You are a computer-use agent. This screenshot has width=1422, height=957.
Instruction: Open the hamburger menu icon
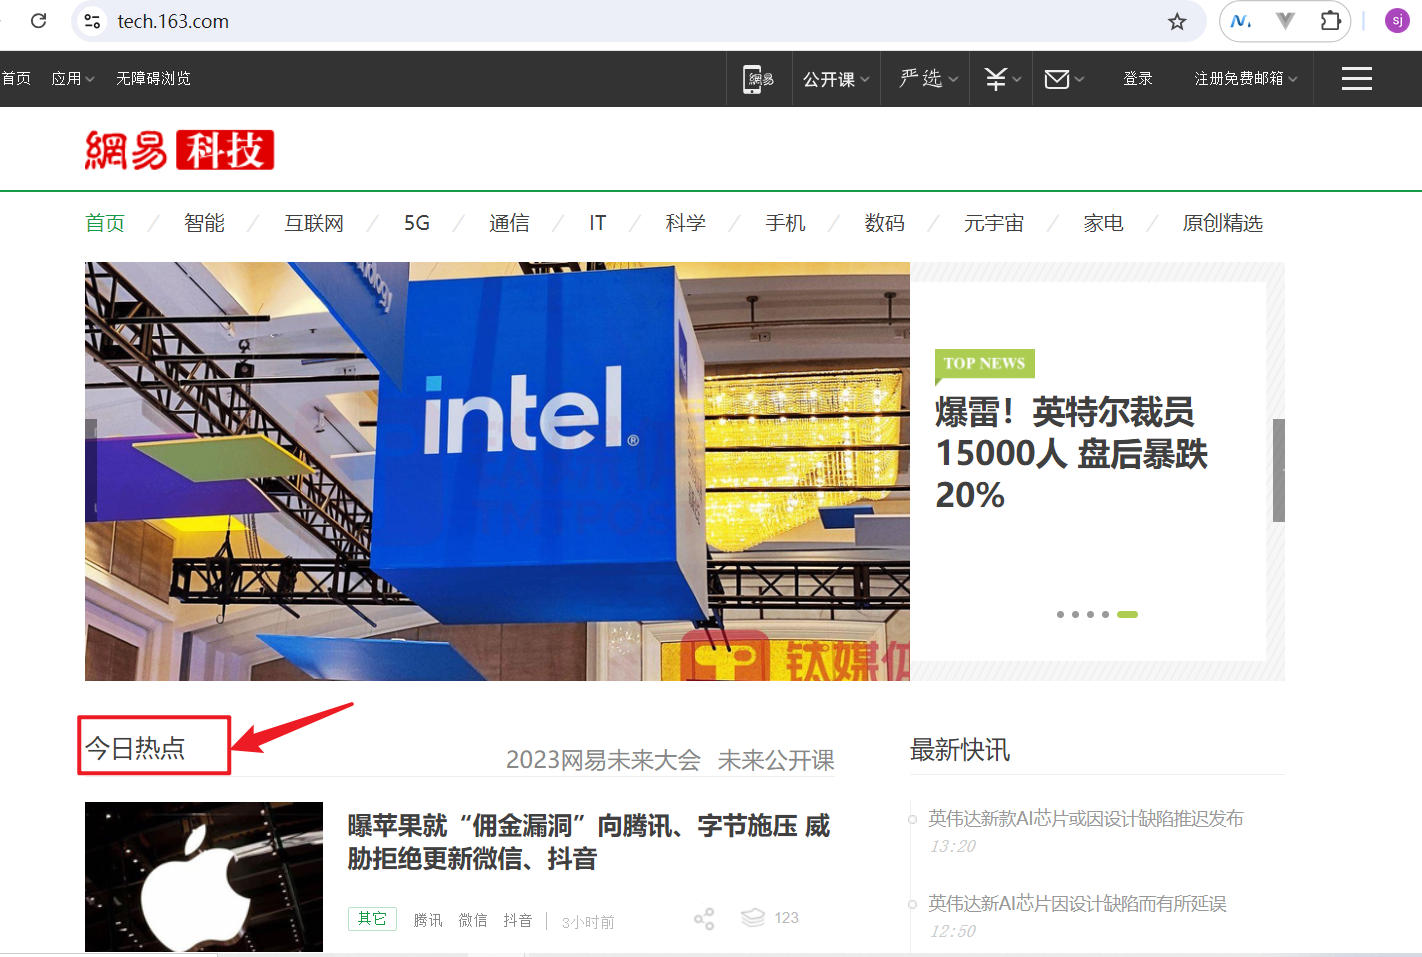click(x=1356, y=79)
